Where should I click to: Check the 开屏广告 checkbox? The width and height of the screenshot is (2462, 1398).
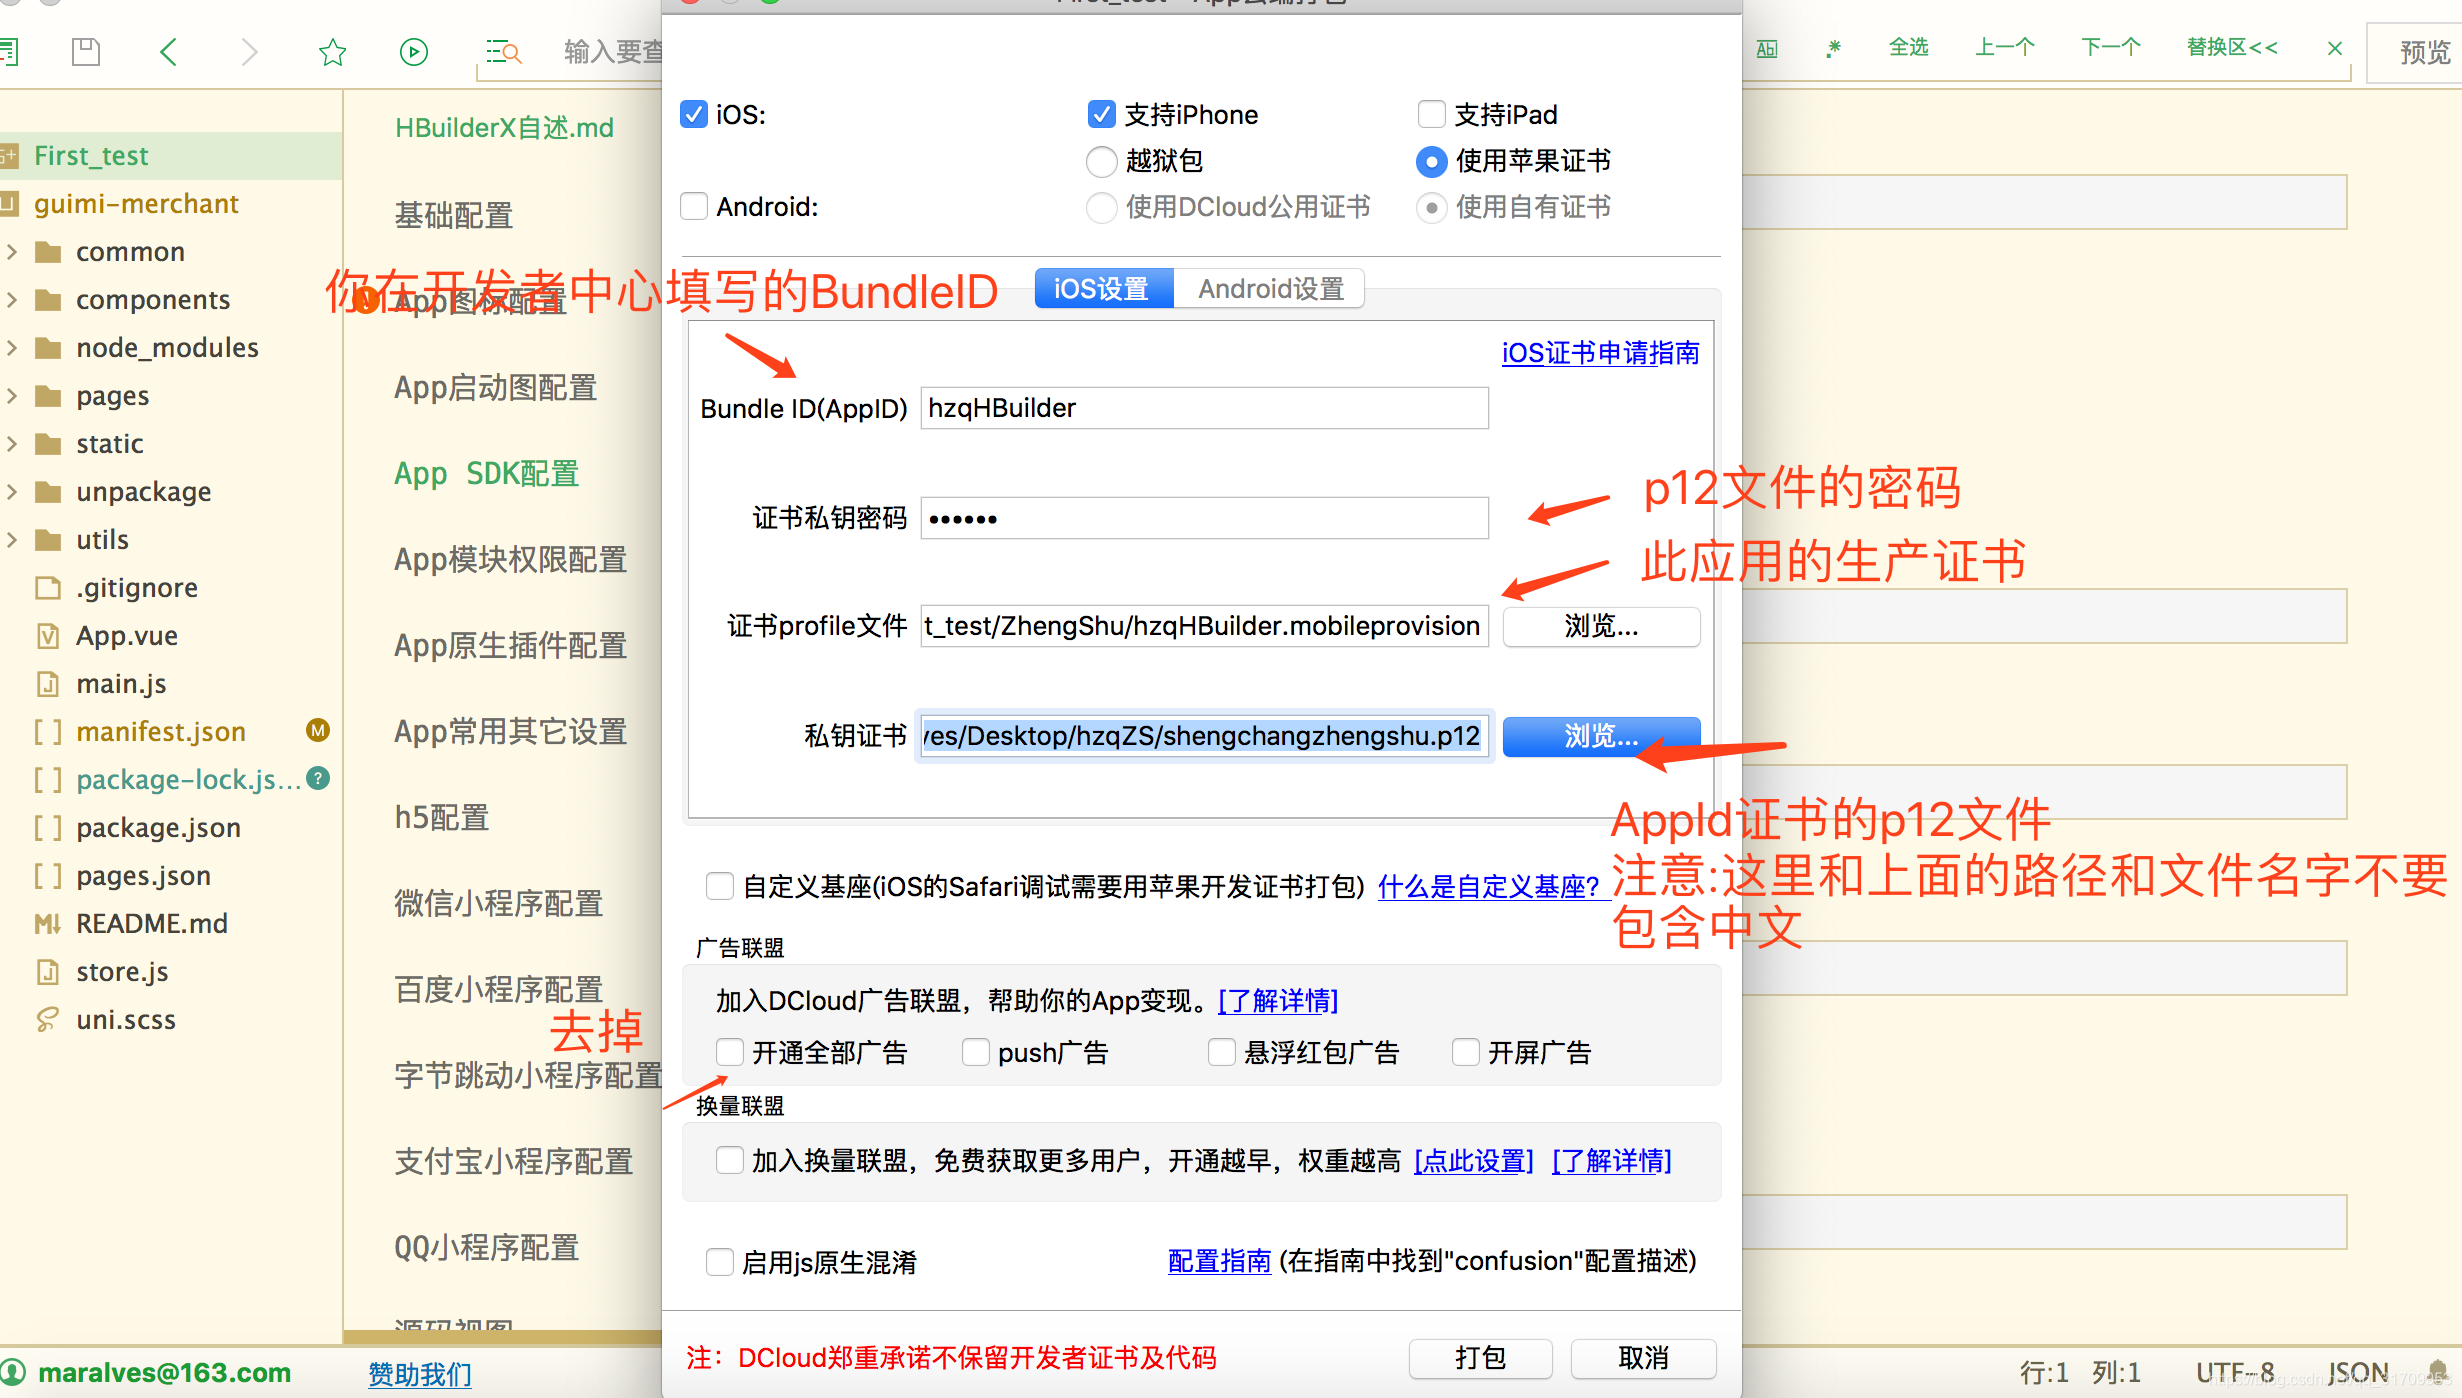[x=1466, y=1052]
